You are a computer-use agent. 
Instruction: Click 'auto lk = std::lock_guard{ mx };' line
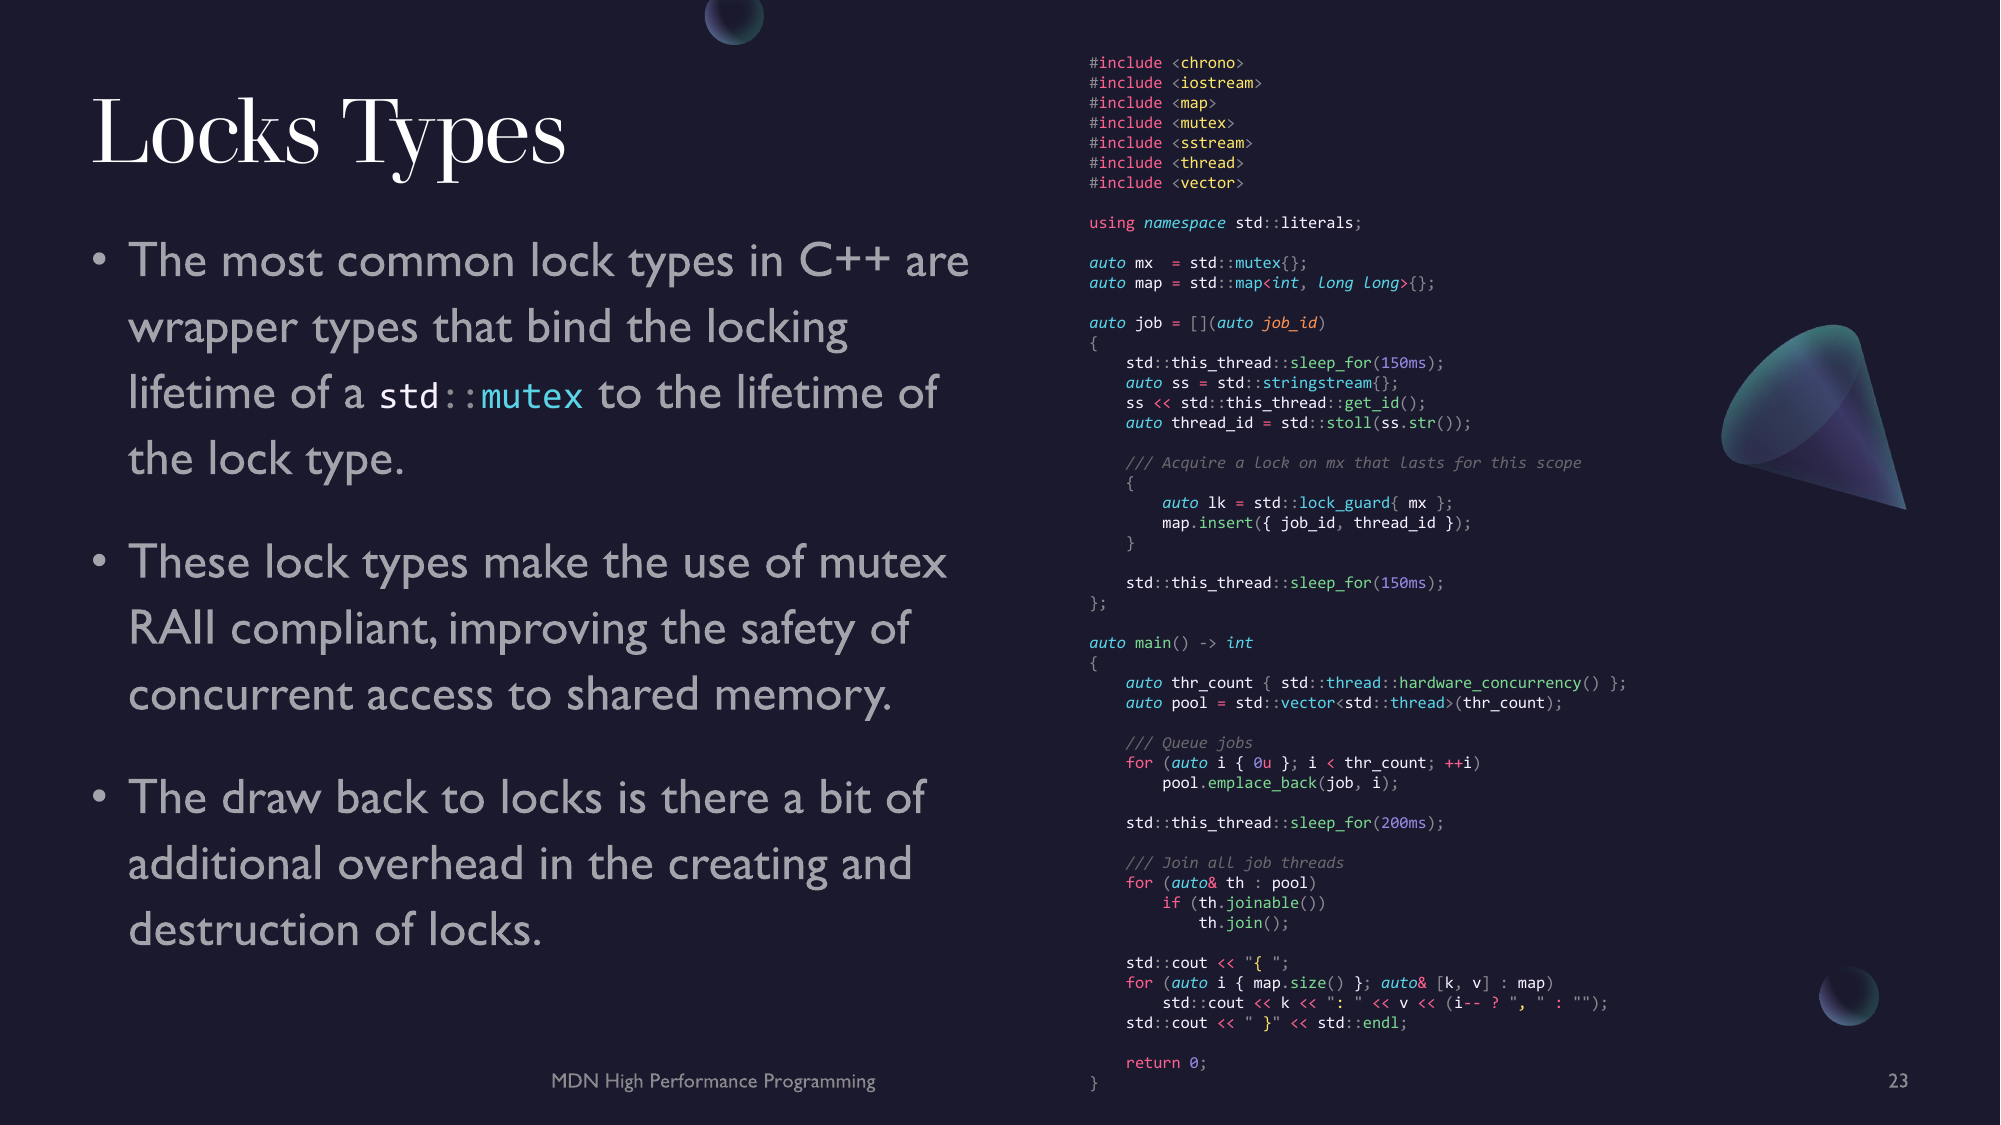(x=1307, y=503)
